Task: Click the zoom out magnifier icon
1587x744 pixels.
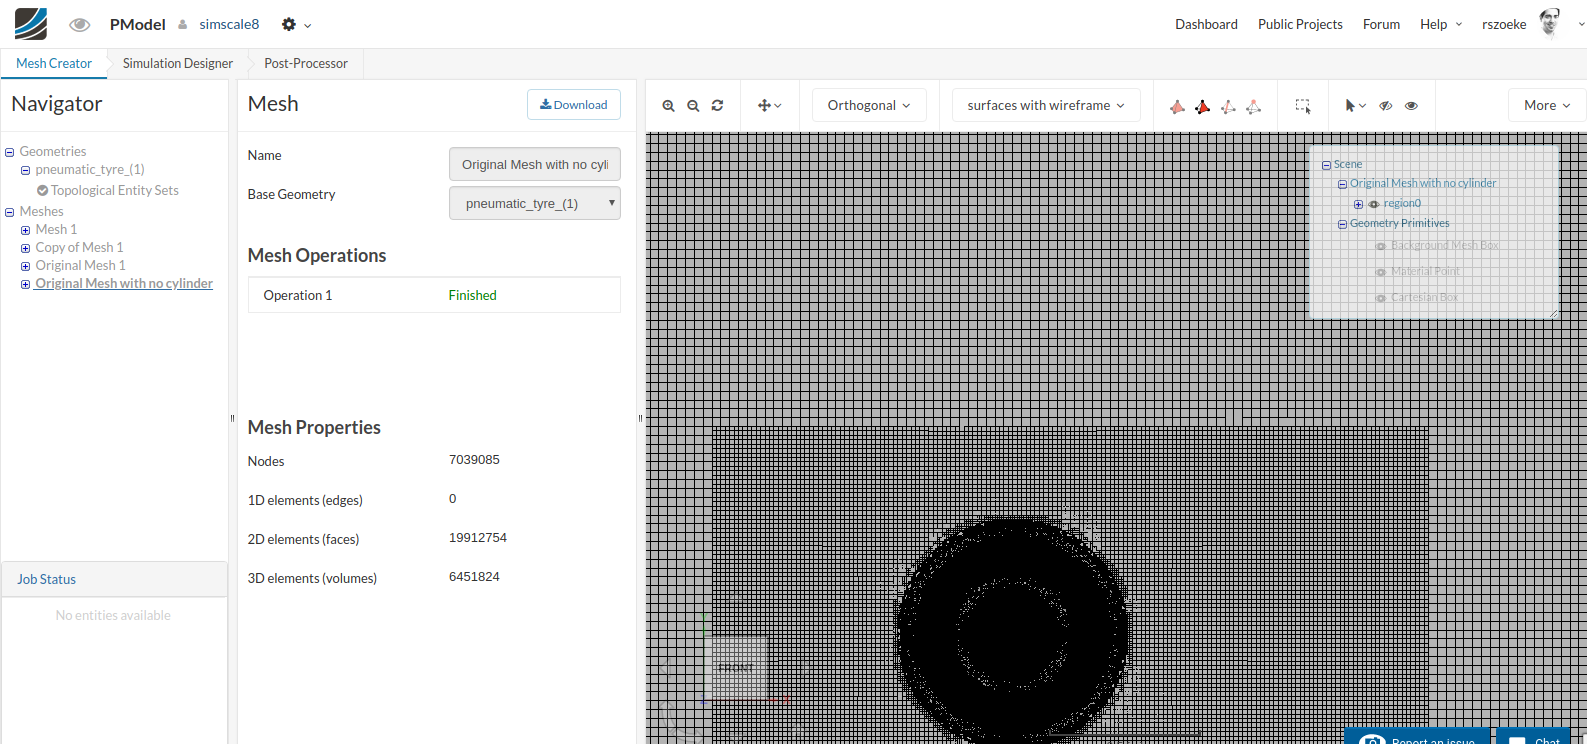Action: [693, 106]
